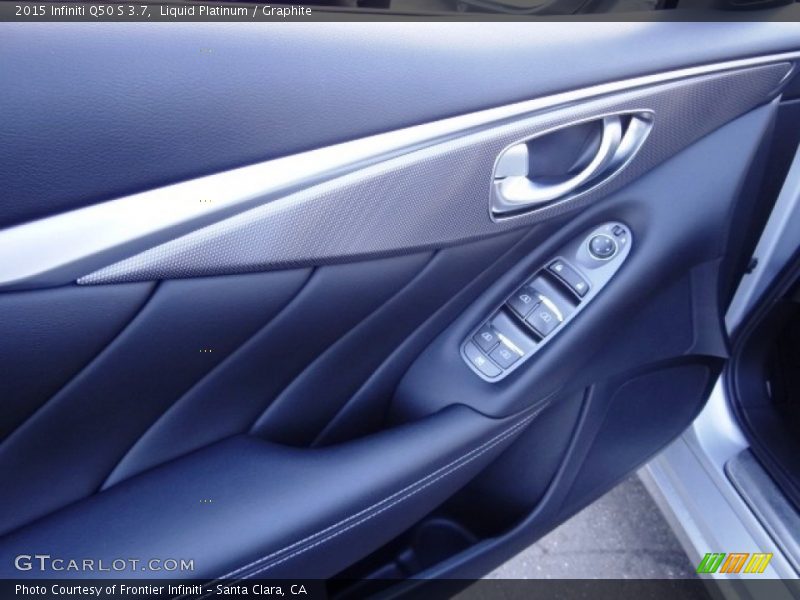
Task: Select the Liquid Platinum / Graphite color label
Action: [238, 13]
